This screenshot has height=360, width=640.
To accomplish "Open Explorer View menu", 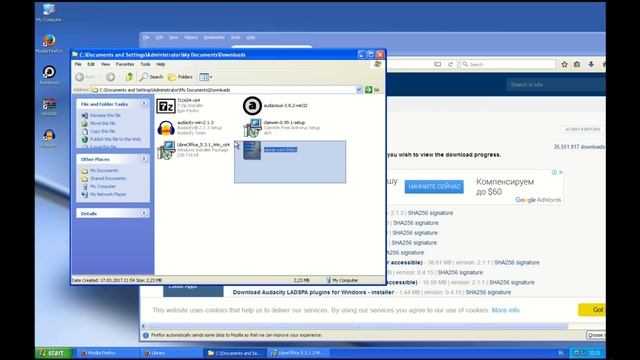I will pos(105,64).
